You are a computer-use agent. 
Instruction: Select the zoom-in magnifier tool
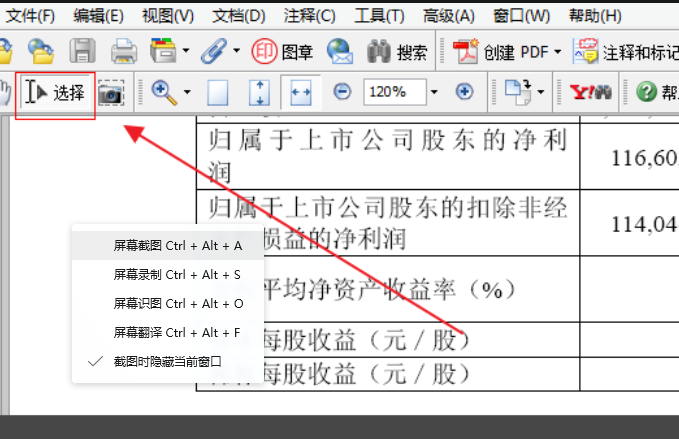point(164,92)
